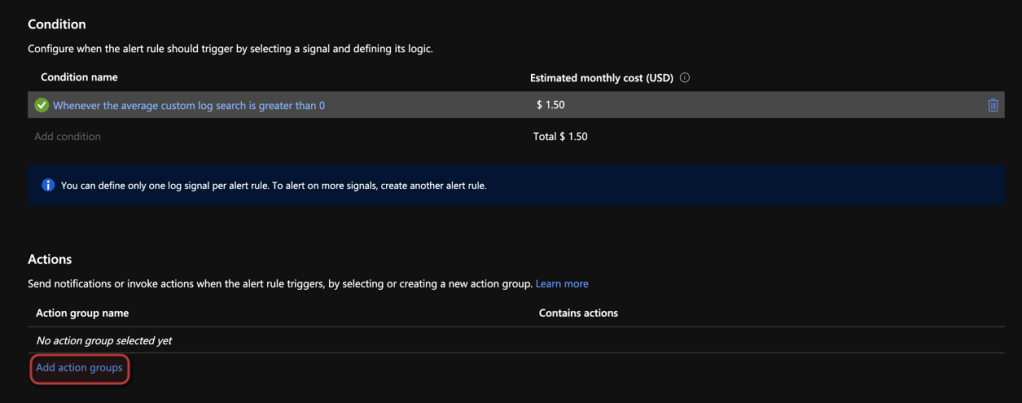The width and height of the screenshot is (1022, 403).
Task: Click the Condition name column header
Action: tap(79, 77)
